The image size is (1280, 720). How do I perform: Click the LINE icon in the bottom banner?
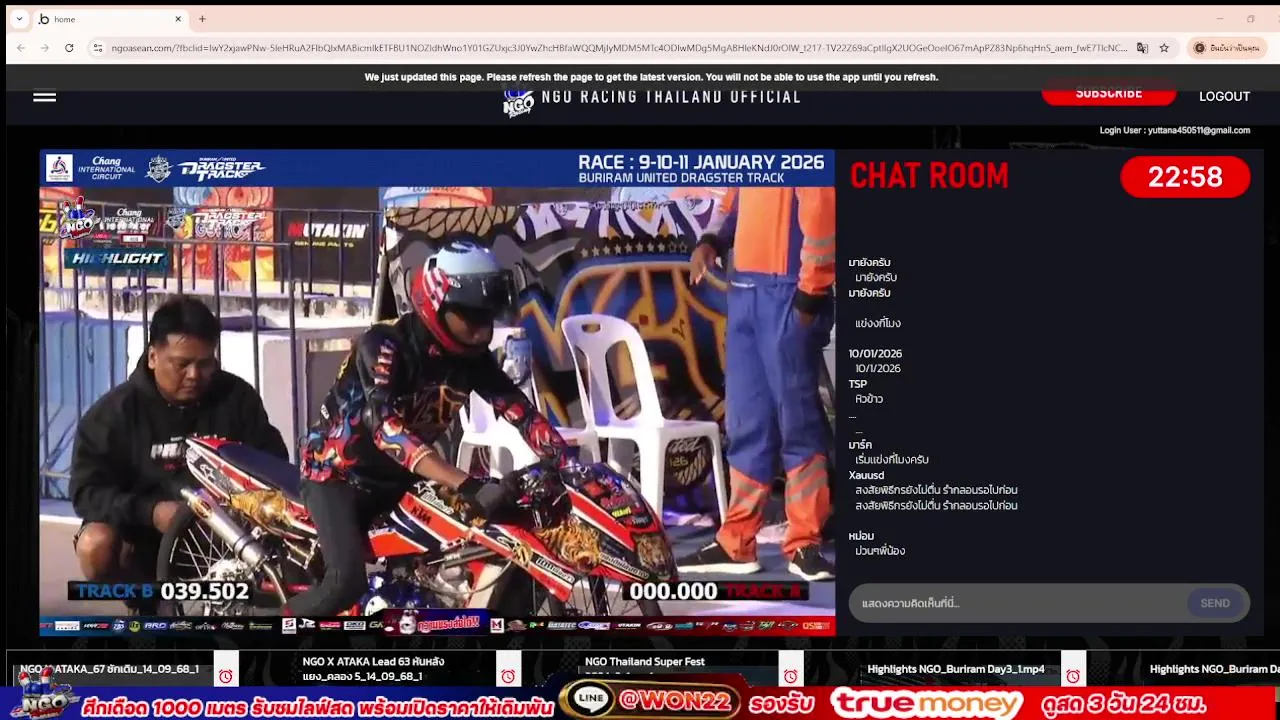click(x=591, y=699)
